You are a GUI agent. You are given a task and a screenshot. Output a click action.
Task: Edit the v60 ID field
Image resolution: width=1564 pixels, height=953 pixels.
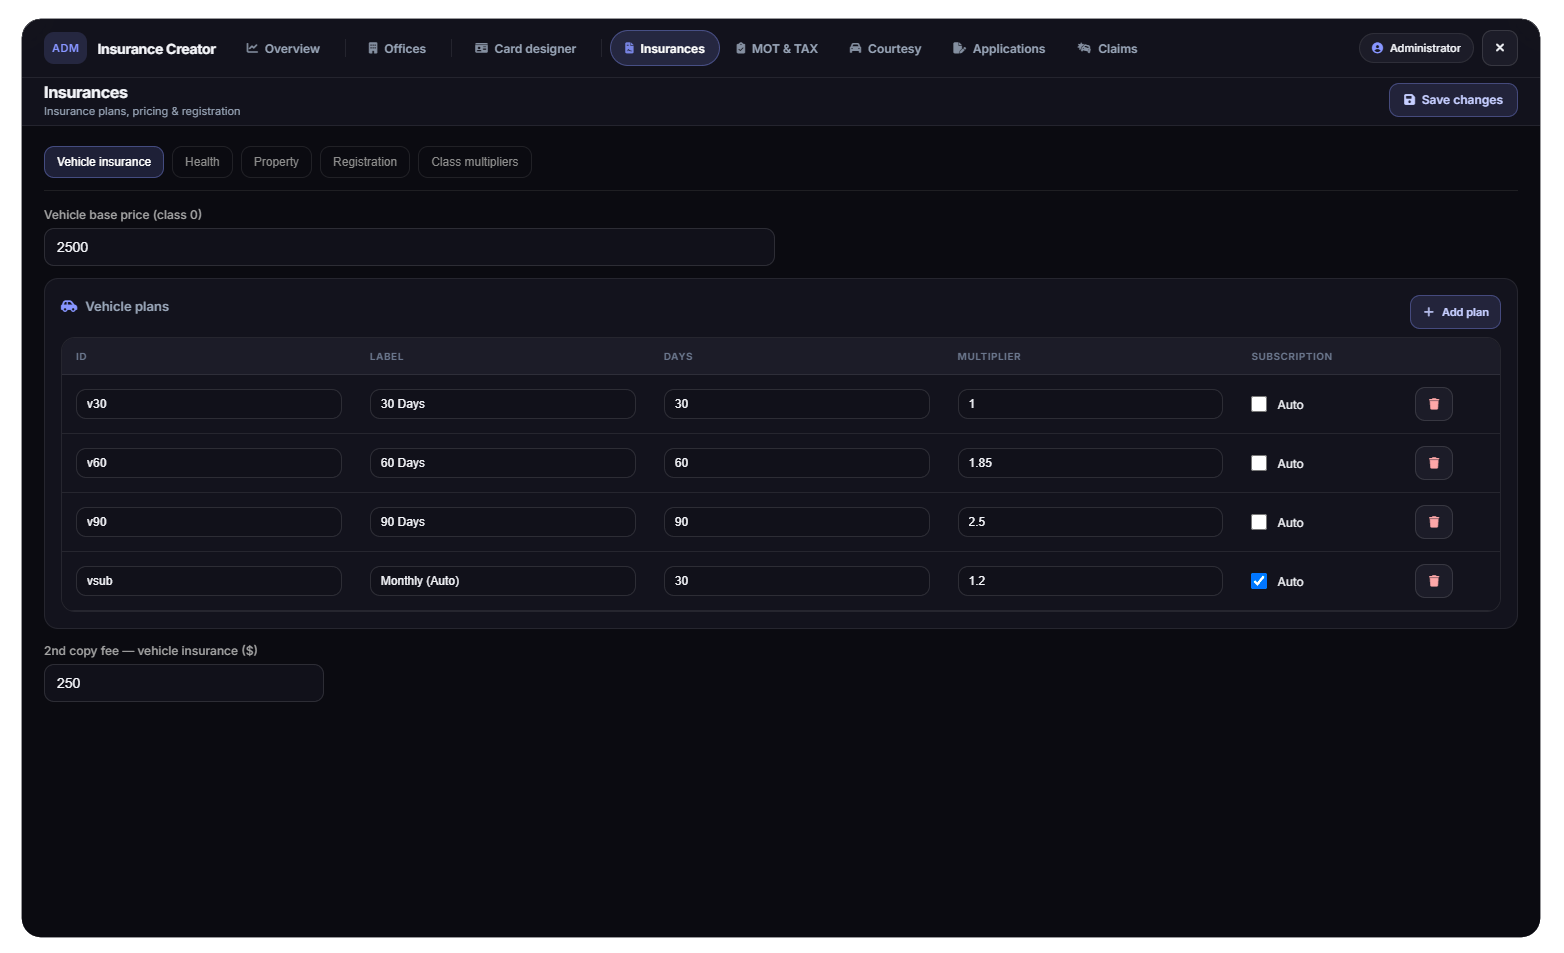pos(209,463)
